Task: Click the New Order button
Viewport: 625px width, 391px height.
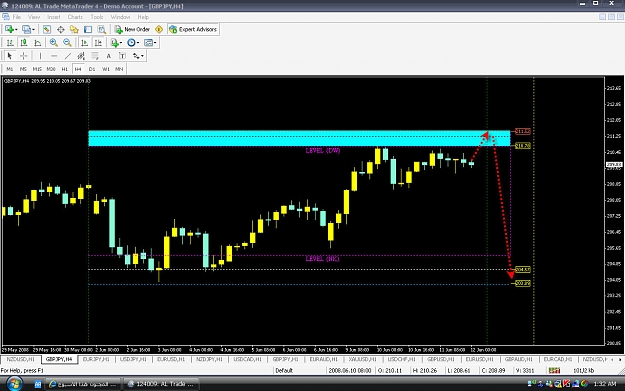Action: click(x=132, y=29)
